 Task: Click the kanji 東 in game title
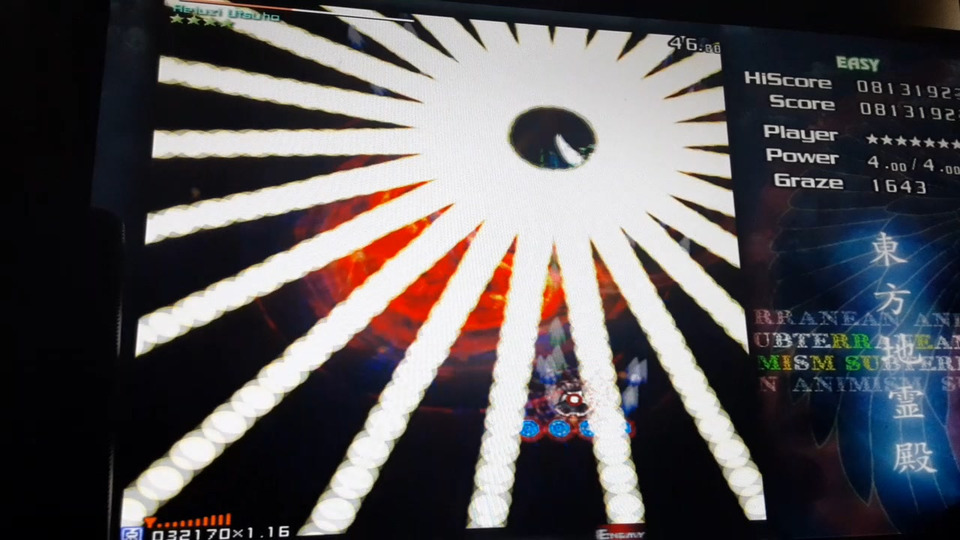pyautogui.click(x=888, y=250)
